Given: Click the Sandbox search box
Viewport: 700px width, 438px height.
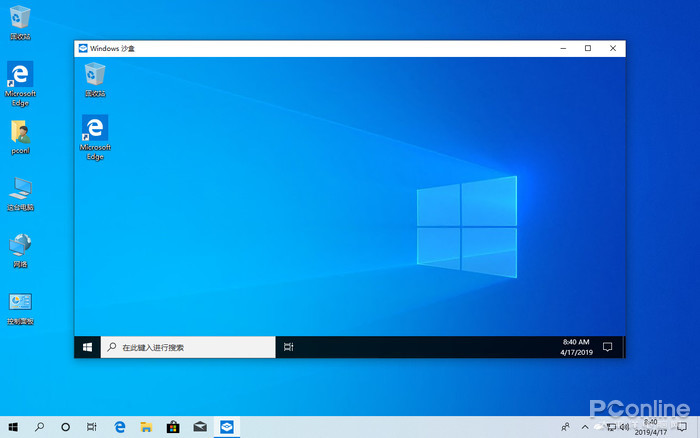Looking at the screenshot, I should tap(190, 347).
